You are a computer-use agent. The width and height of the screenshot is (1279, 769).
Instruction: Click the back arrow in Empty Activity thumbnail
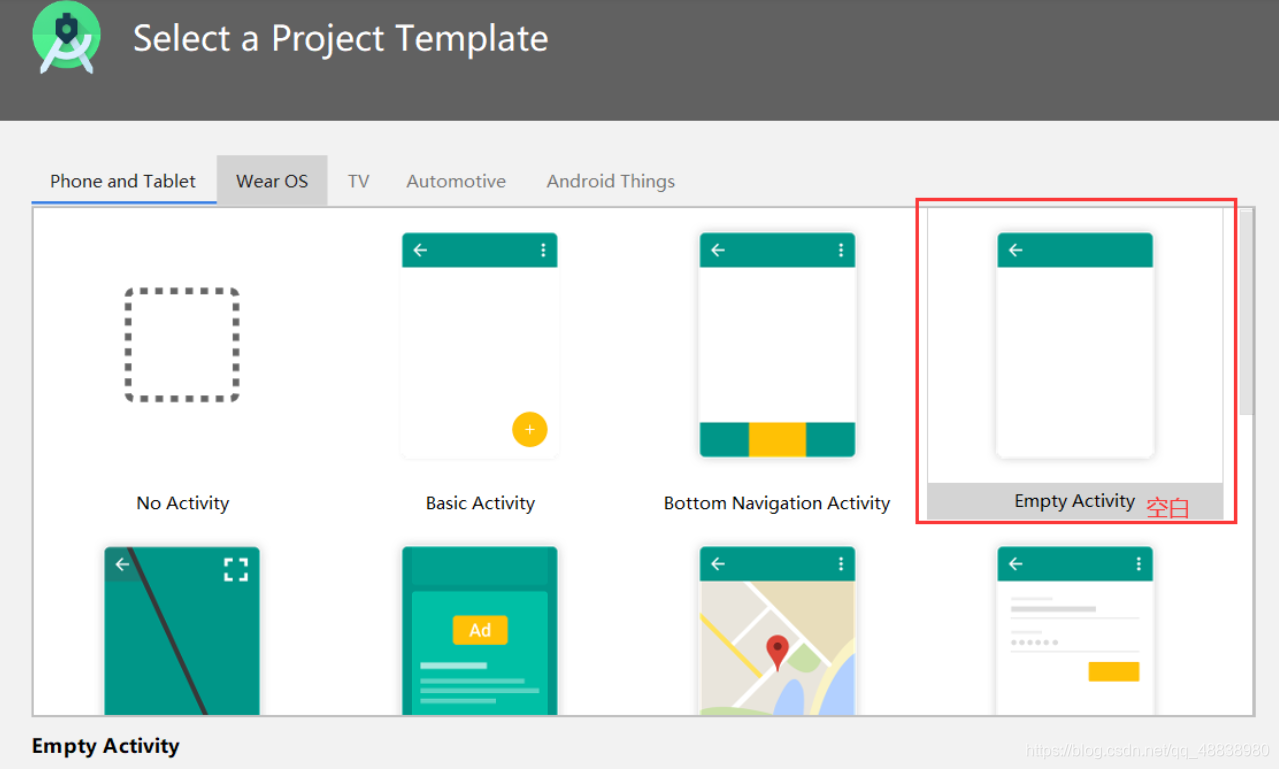1016,250
